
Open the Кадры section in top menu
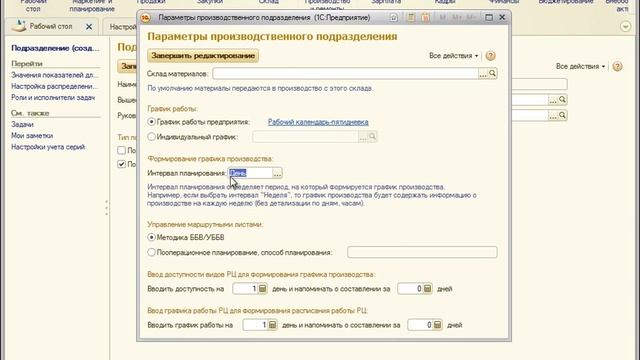[x=445, y=2]
